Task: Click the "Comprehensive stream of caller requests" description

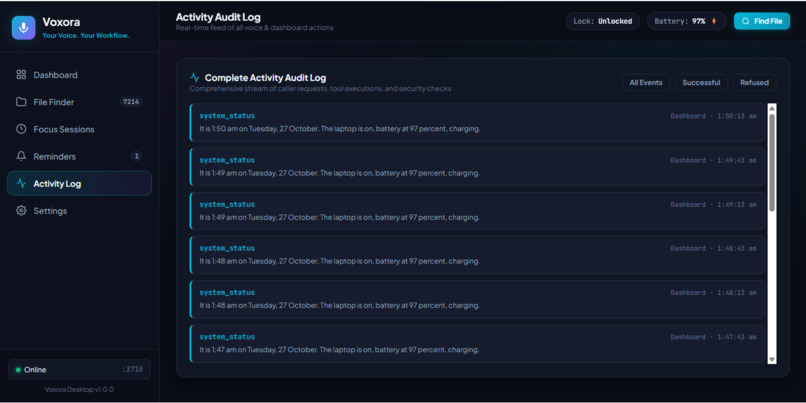Action: 320,89
